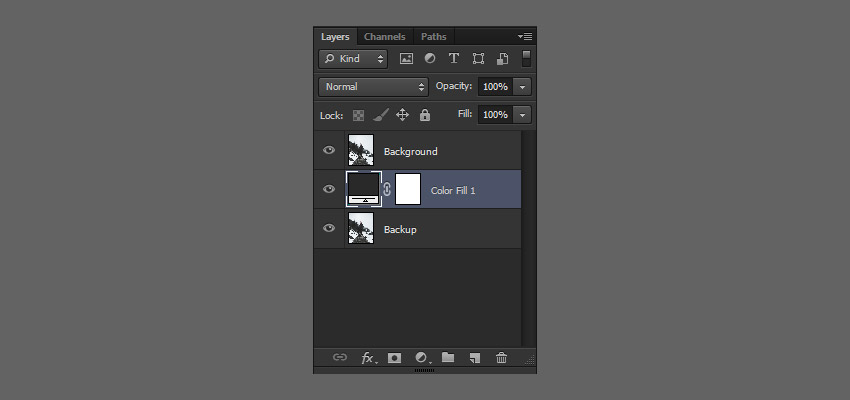Lock image pixels brush icon
Image resolution: width=850 pixels, height=400 pixels.
point(381,115)
